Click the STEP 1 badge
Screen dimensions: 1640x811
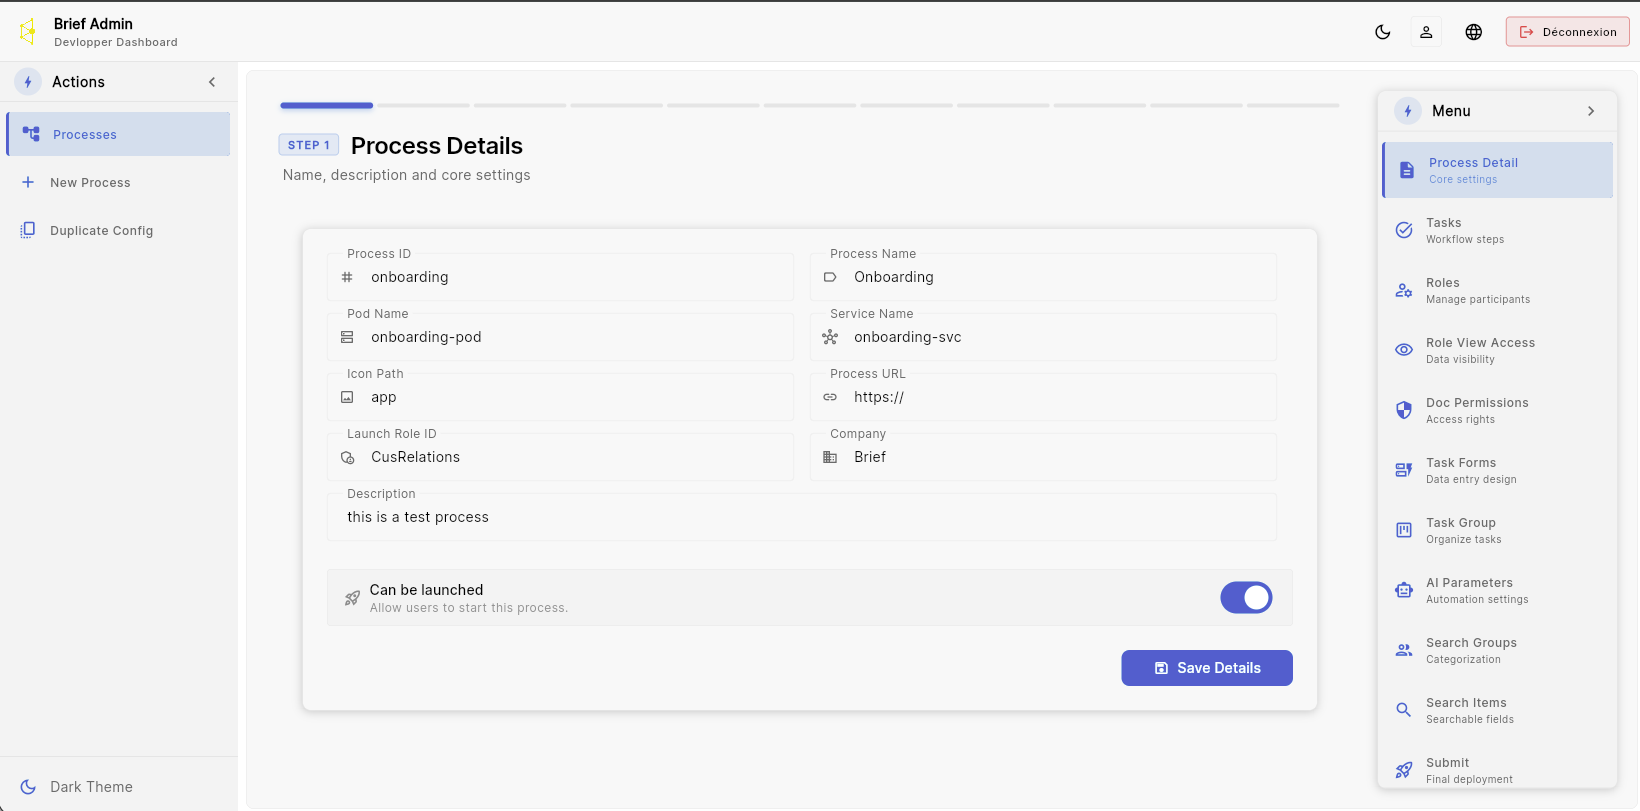point(309,145)
